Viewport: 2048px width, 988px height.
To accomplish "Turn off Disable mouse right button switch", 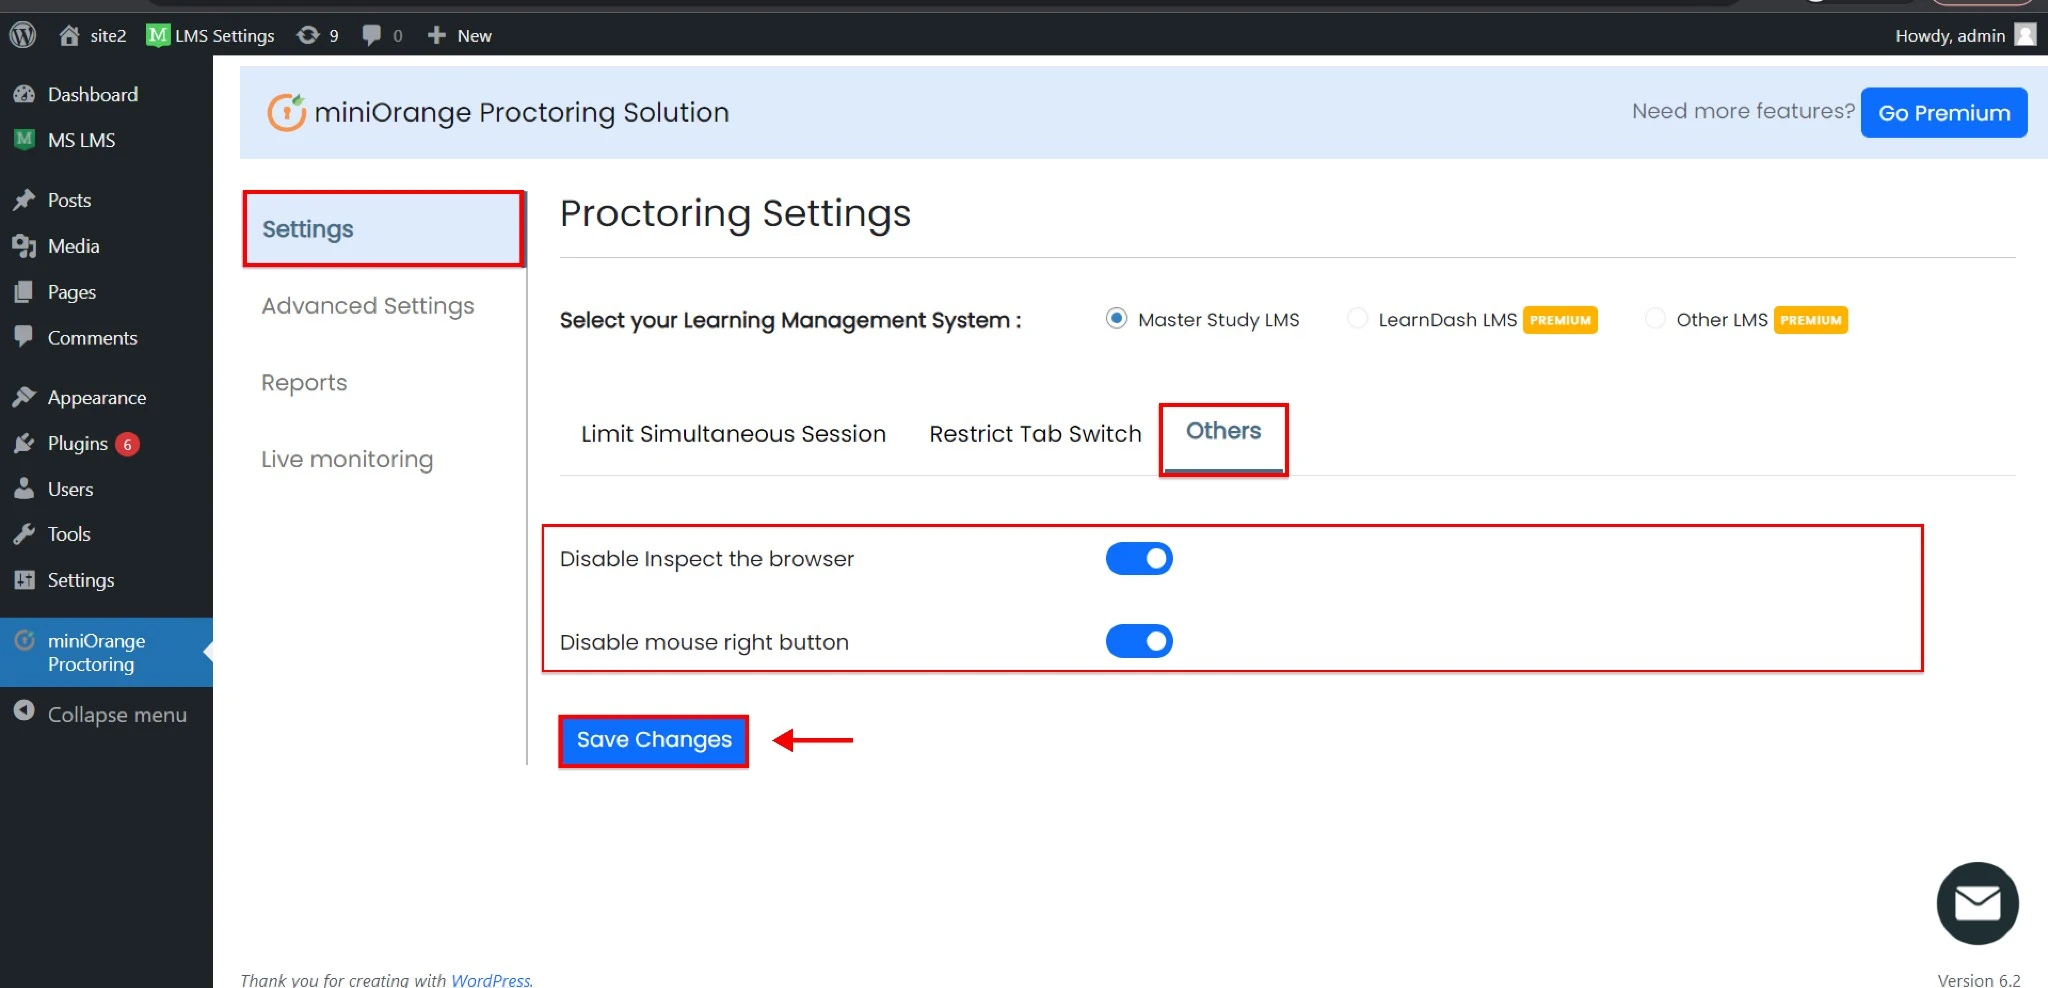I will (1138, 641).
